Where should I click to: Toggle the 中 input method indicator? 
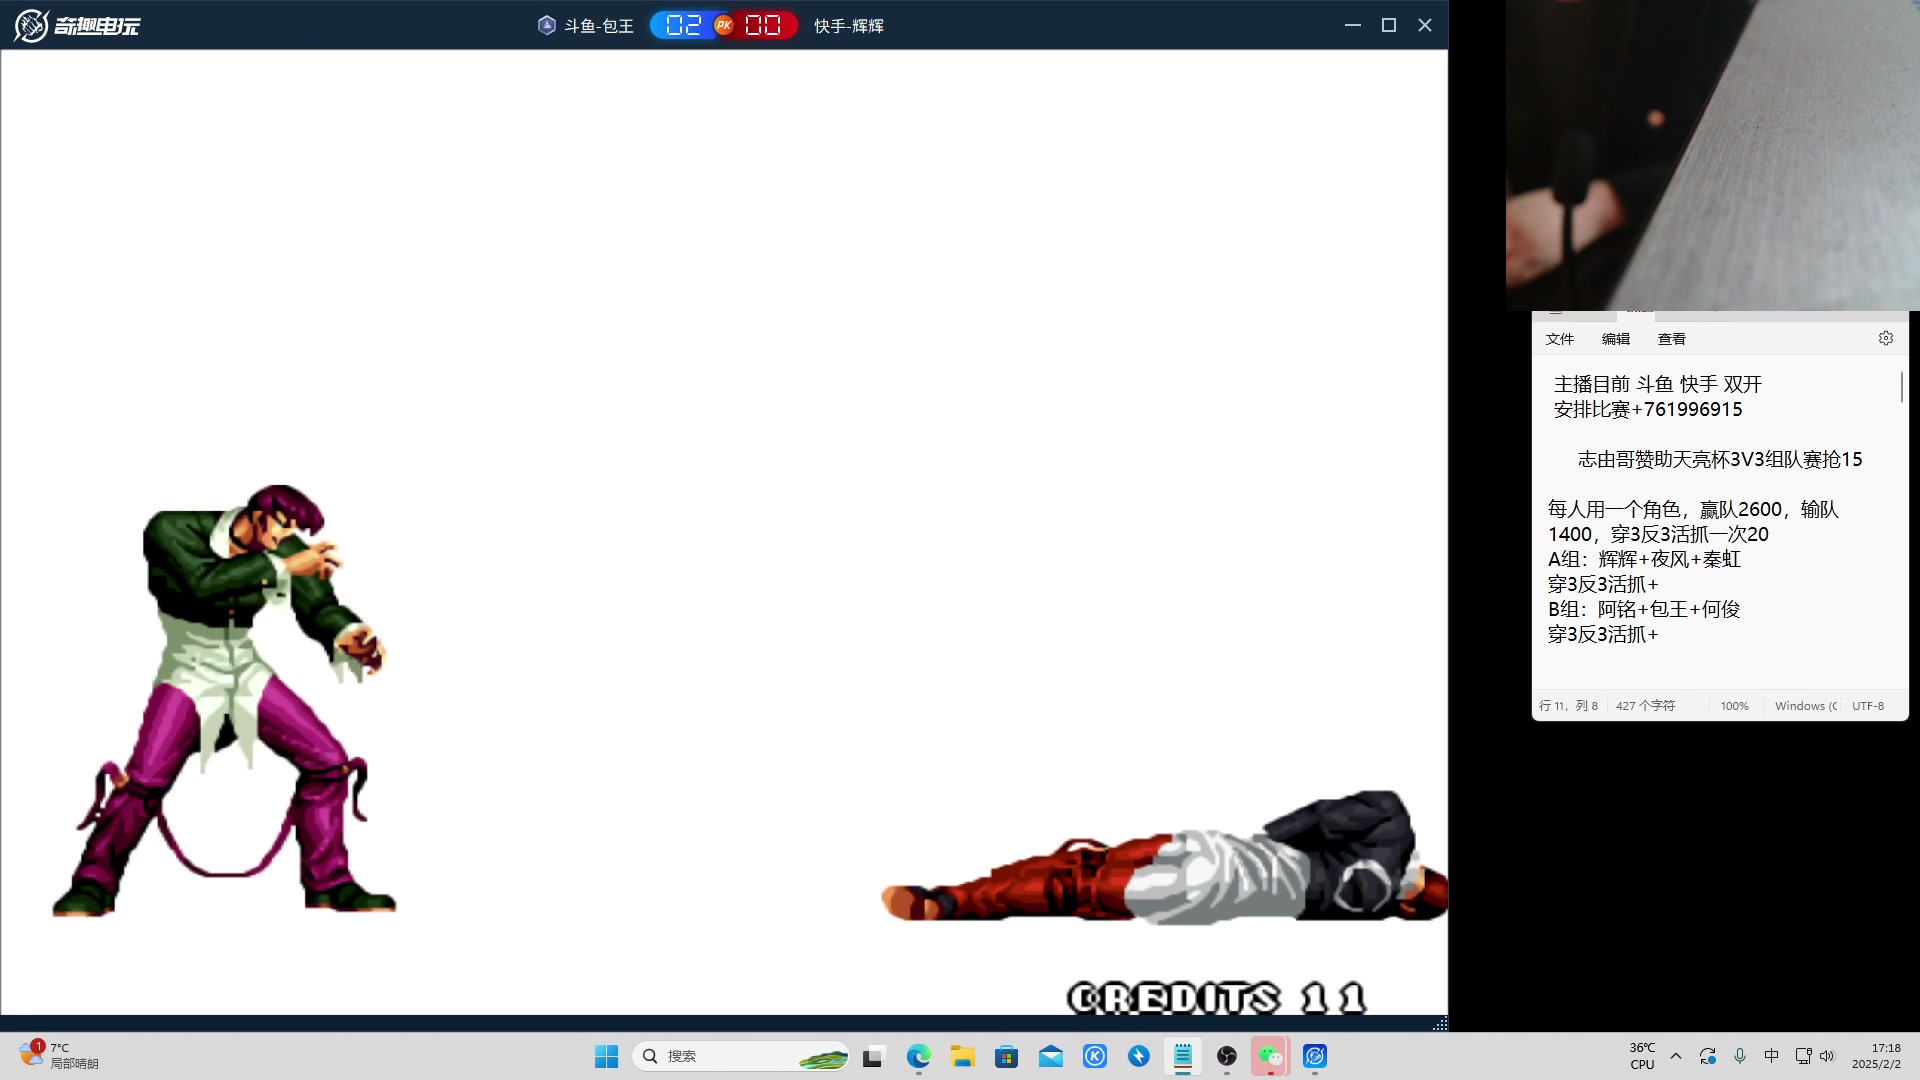[1771, 1056]
